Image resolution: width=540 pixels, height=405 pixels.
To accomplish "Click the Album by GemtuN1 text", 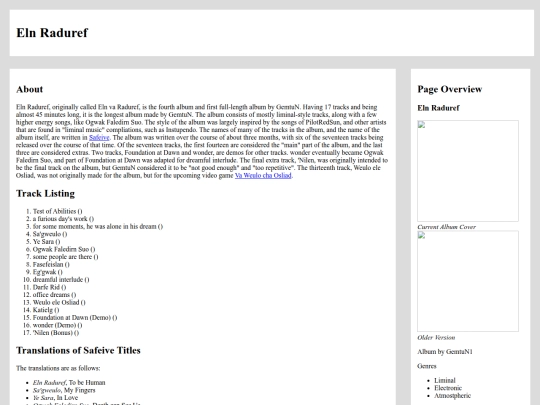I will click(x=445, y=352).
